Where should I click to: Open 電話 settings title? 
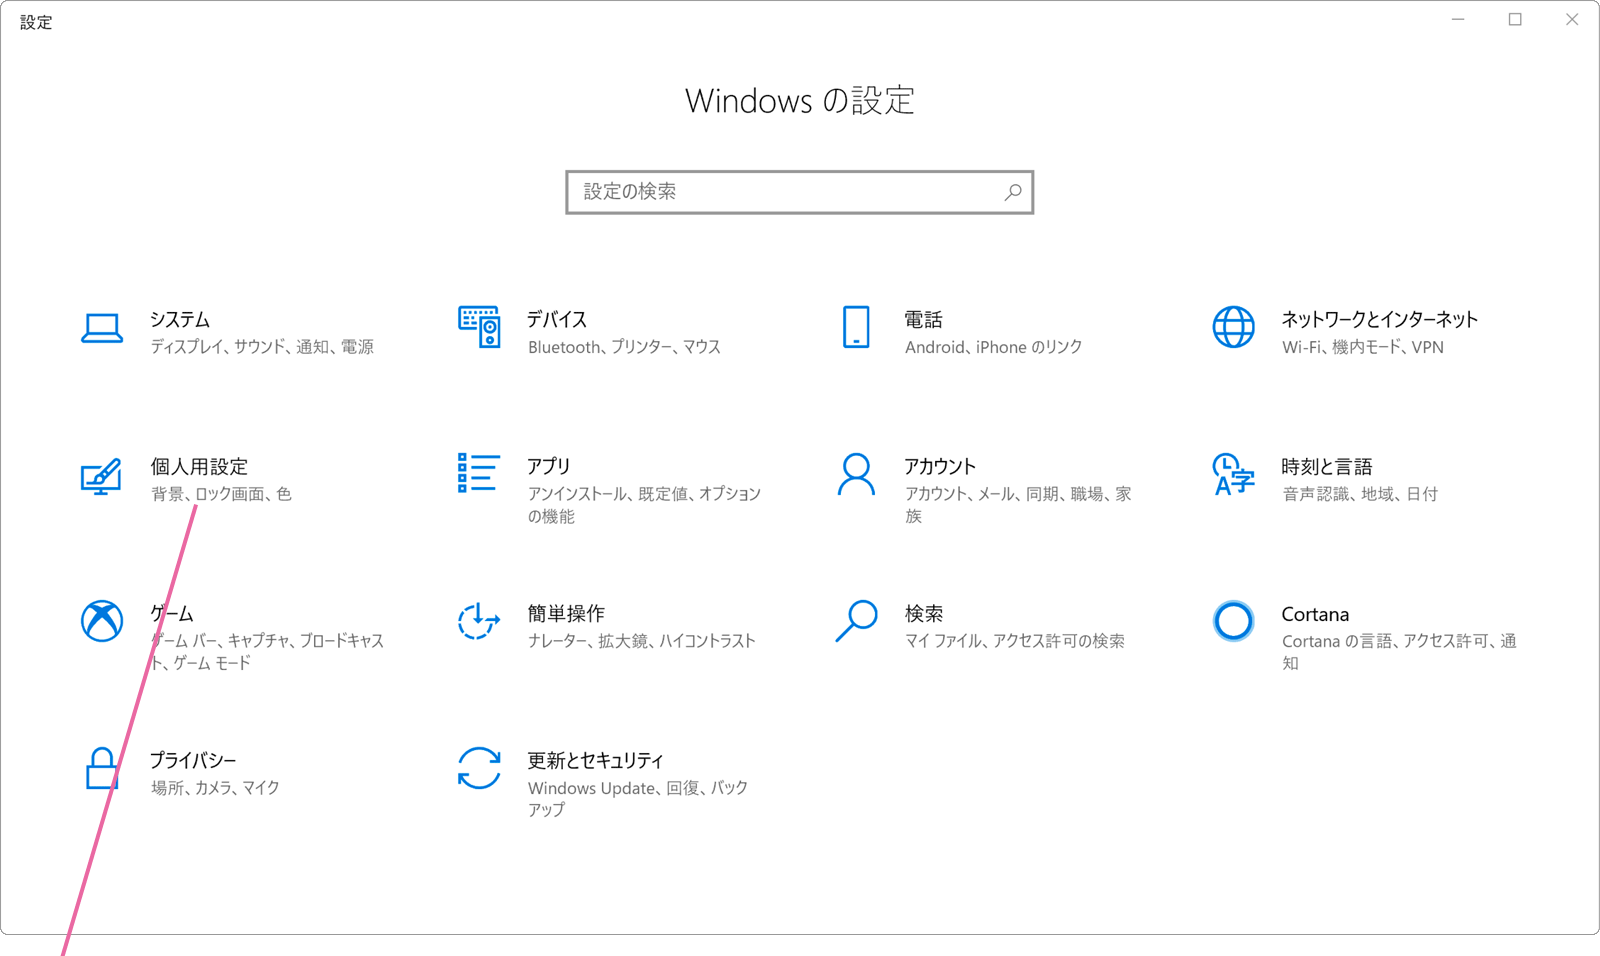tap(924, 320)
